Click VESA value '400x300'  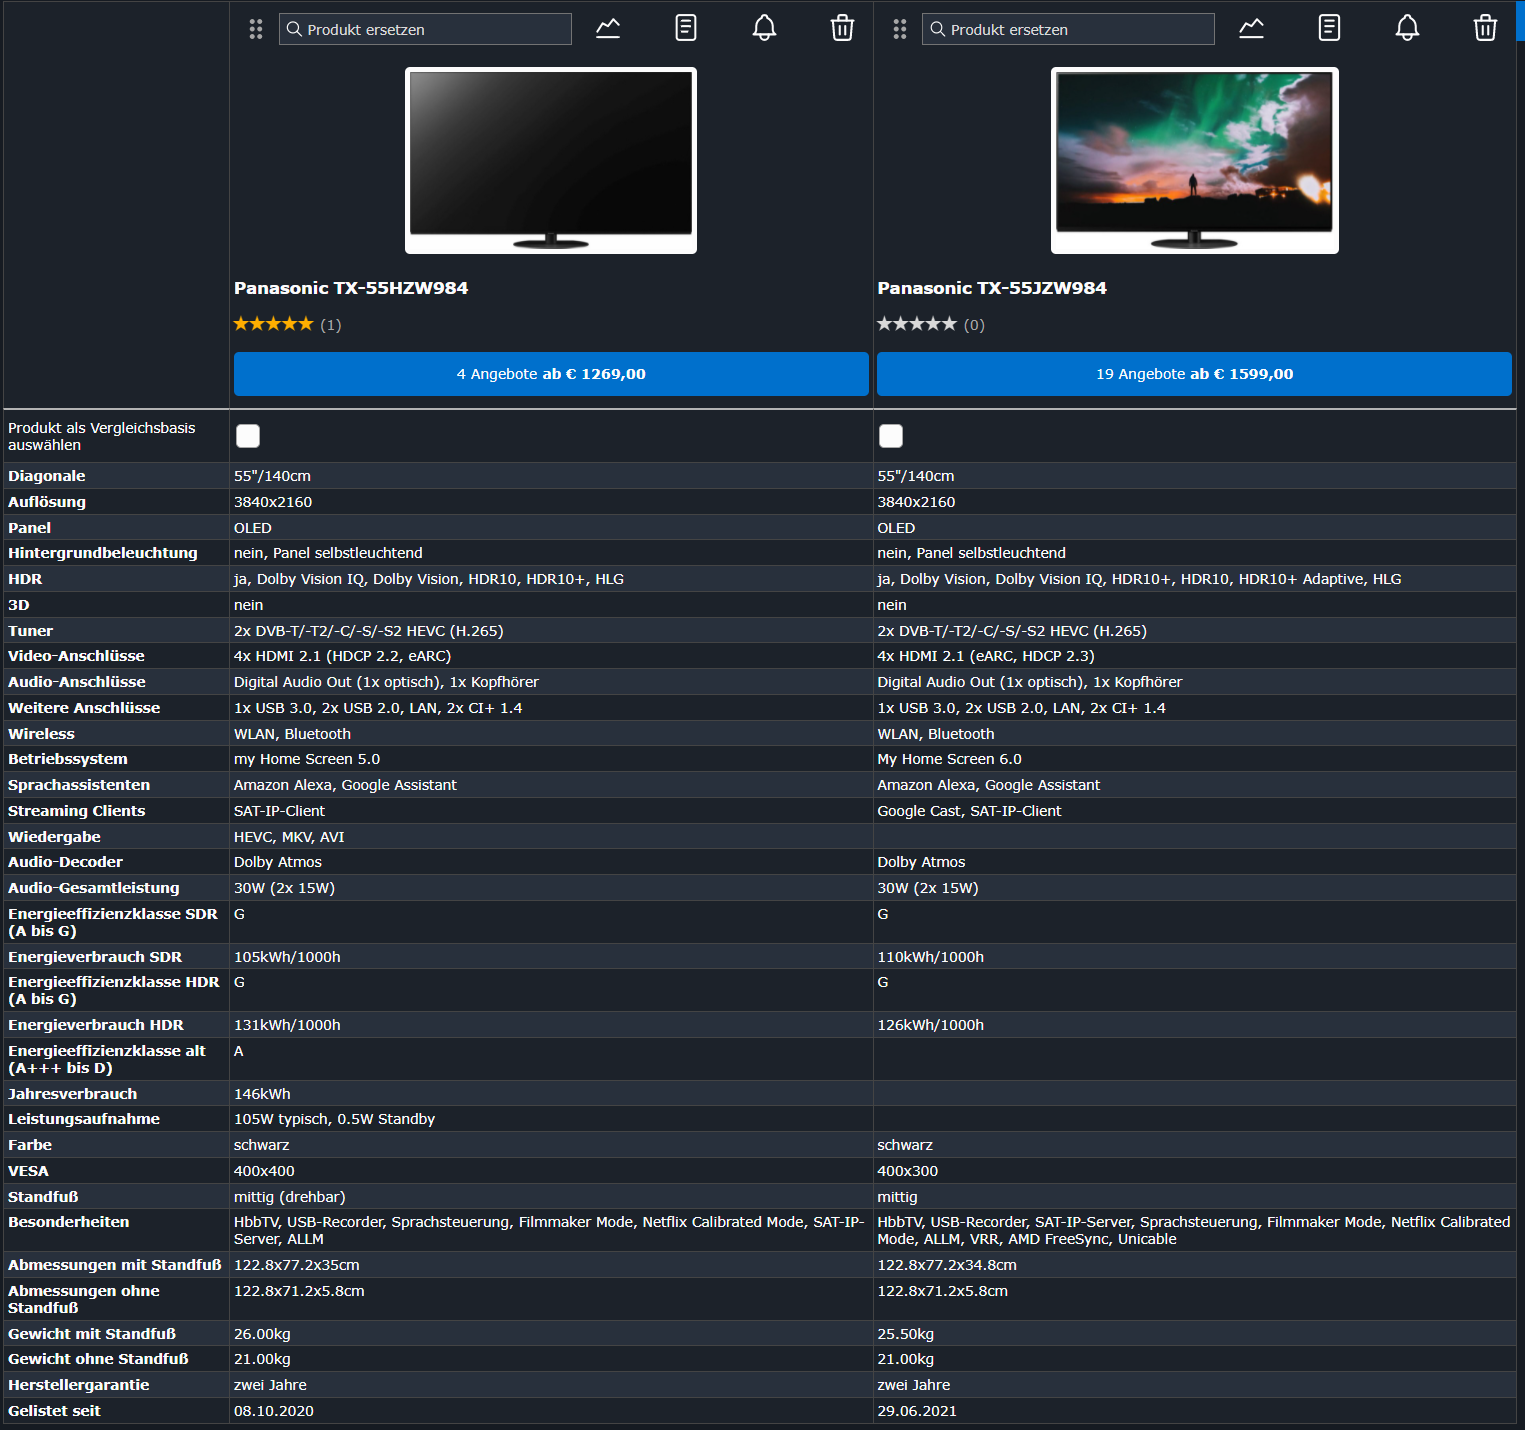pyautogui.click(x=907, y=1171)
